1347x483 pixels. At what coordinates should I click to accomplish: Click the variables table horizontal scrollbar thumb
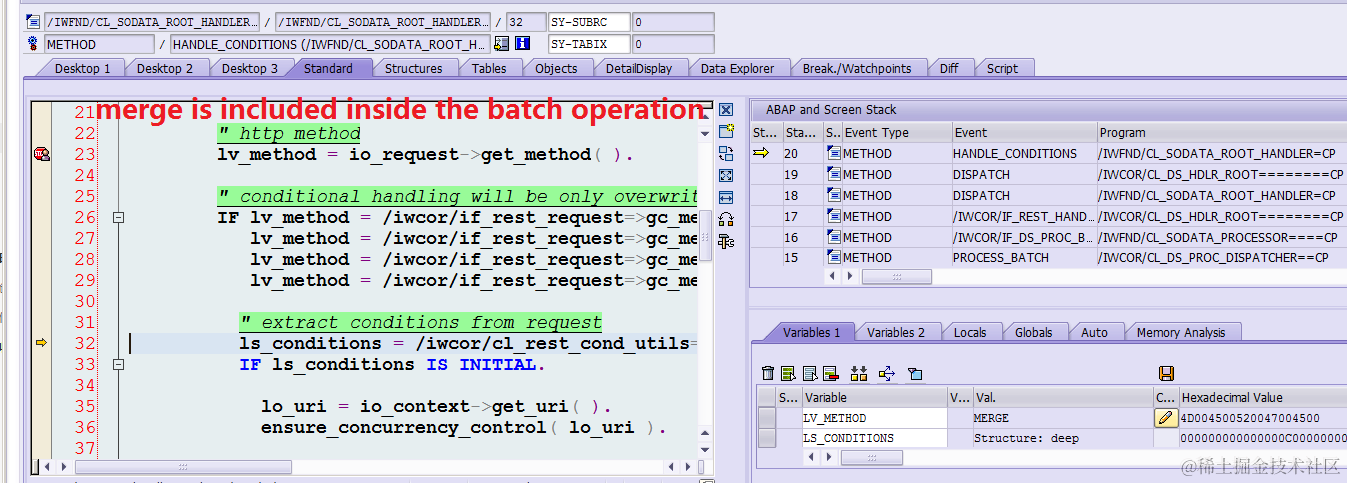[x=871, y=457]
